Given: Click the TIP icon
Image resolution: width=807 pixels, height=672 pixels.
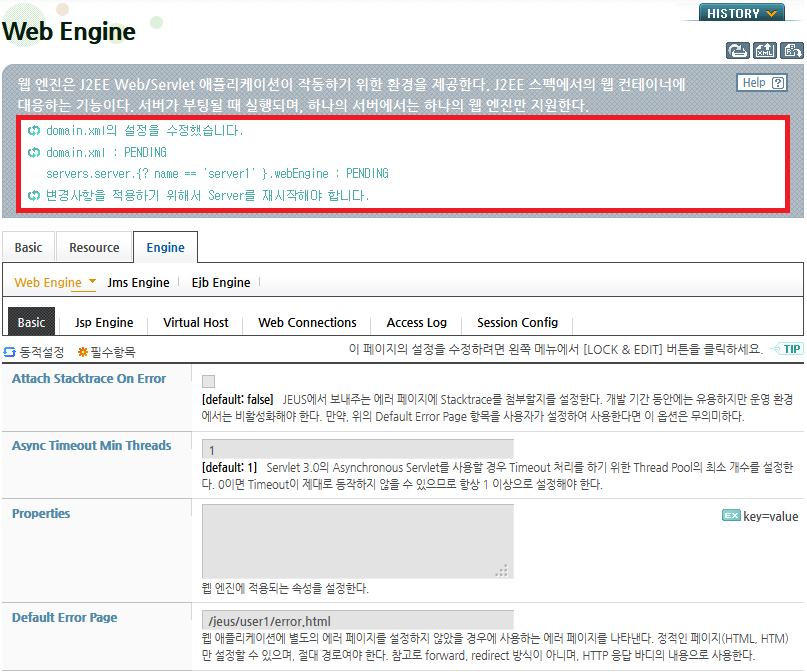Looking at the screenshot, I should [x=786, y=349].
